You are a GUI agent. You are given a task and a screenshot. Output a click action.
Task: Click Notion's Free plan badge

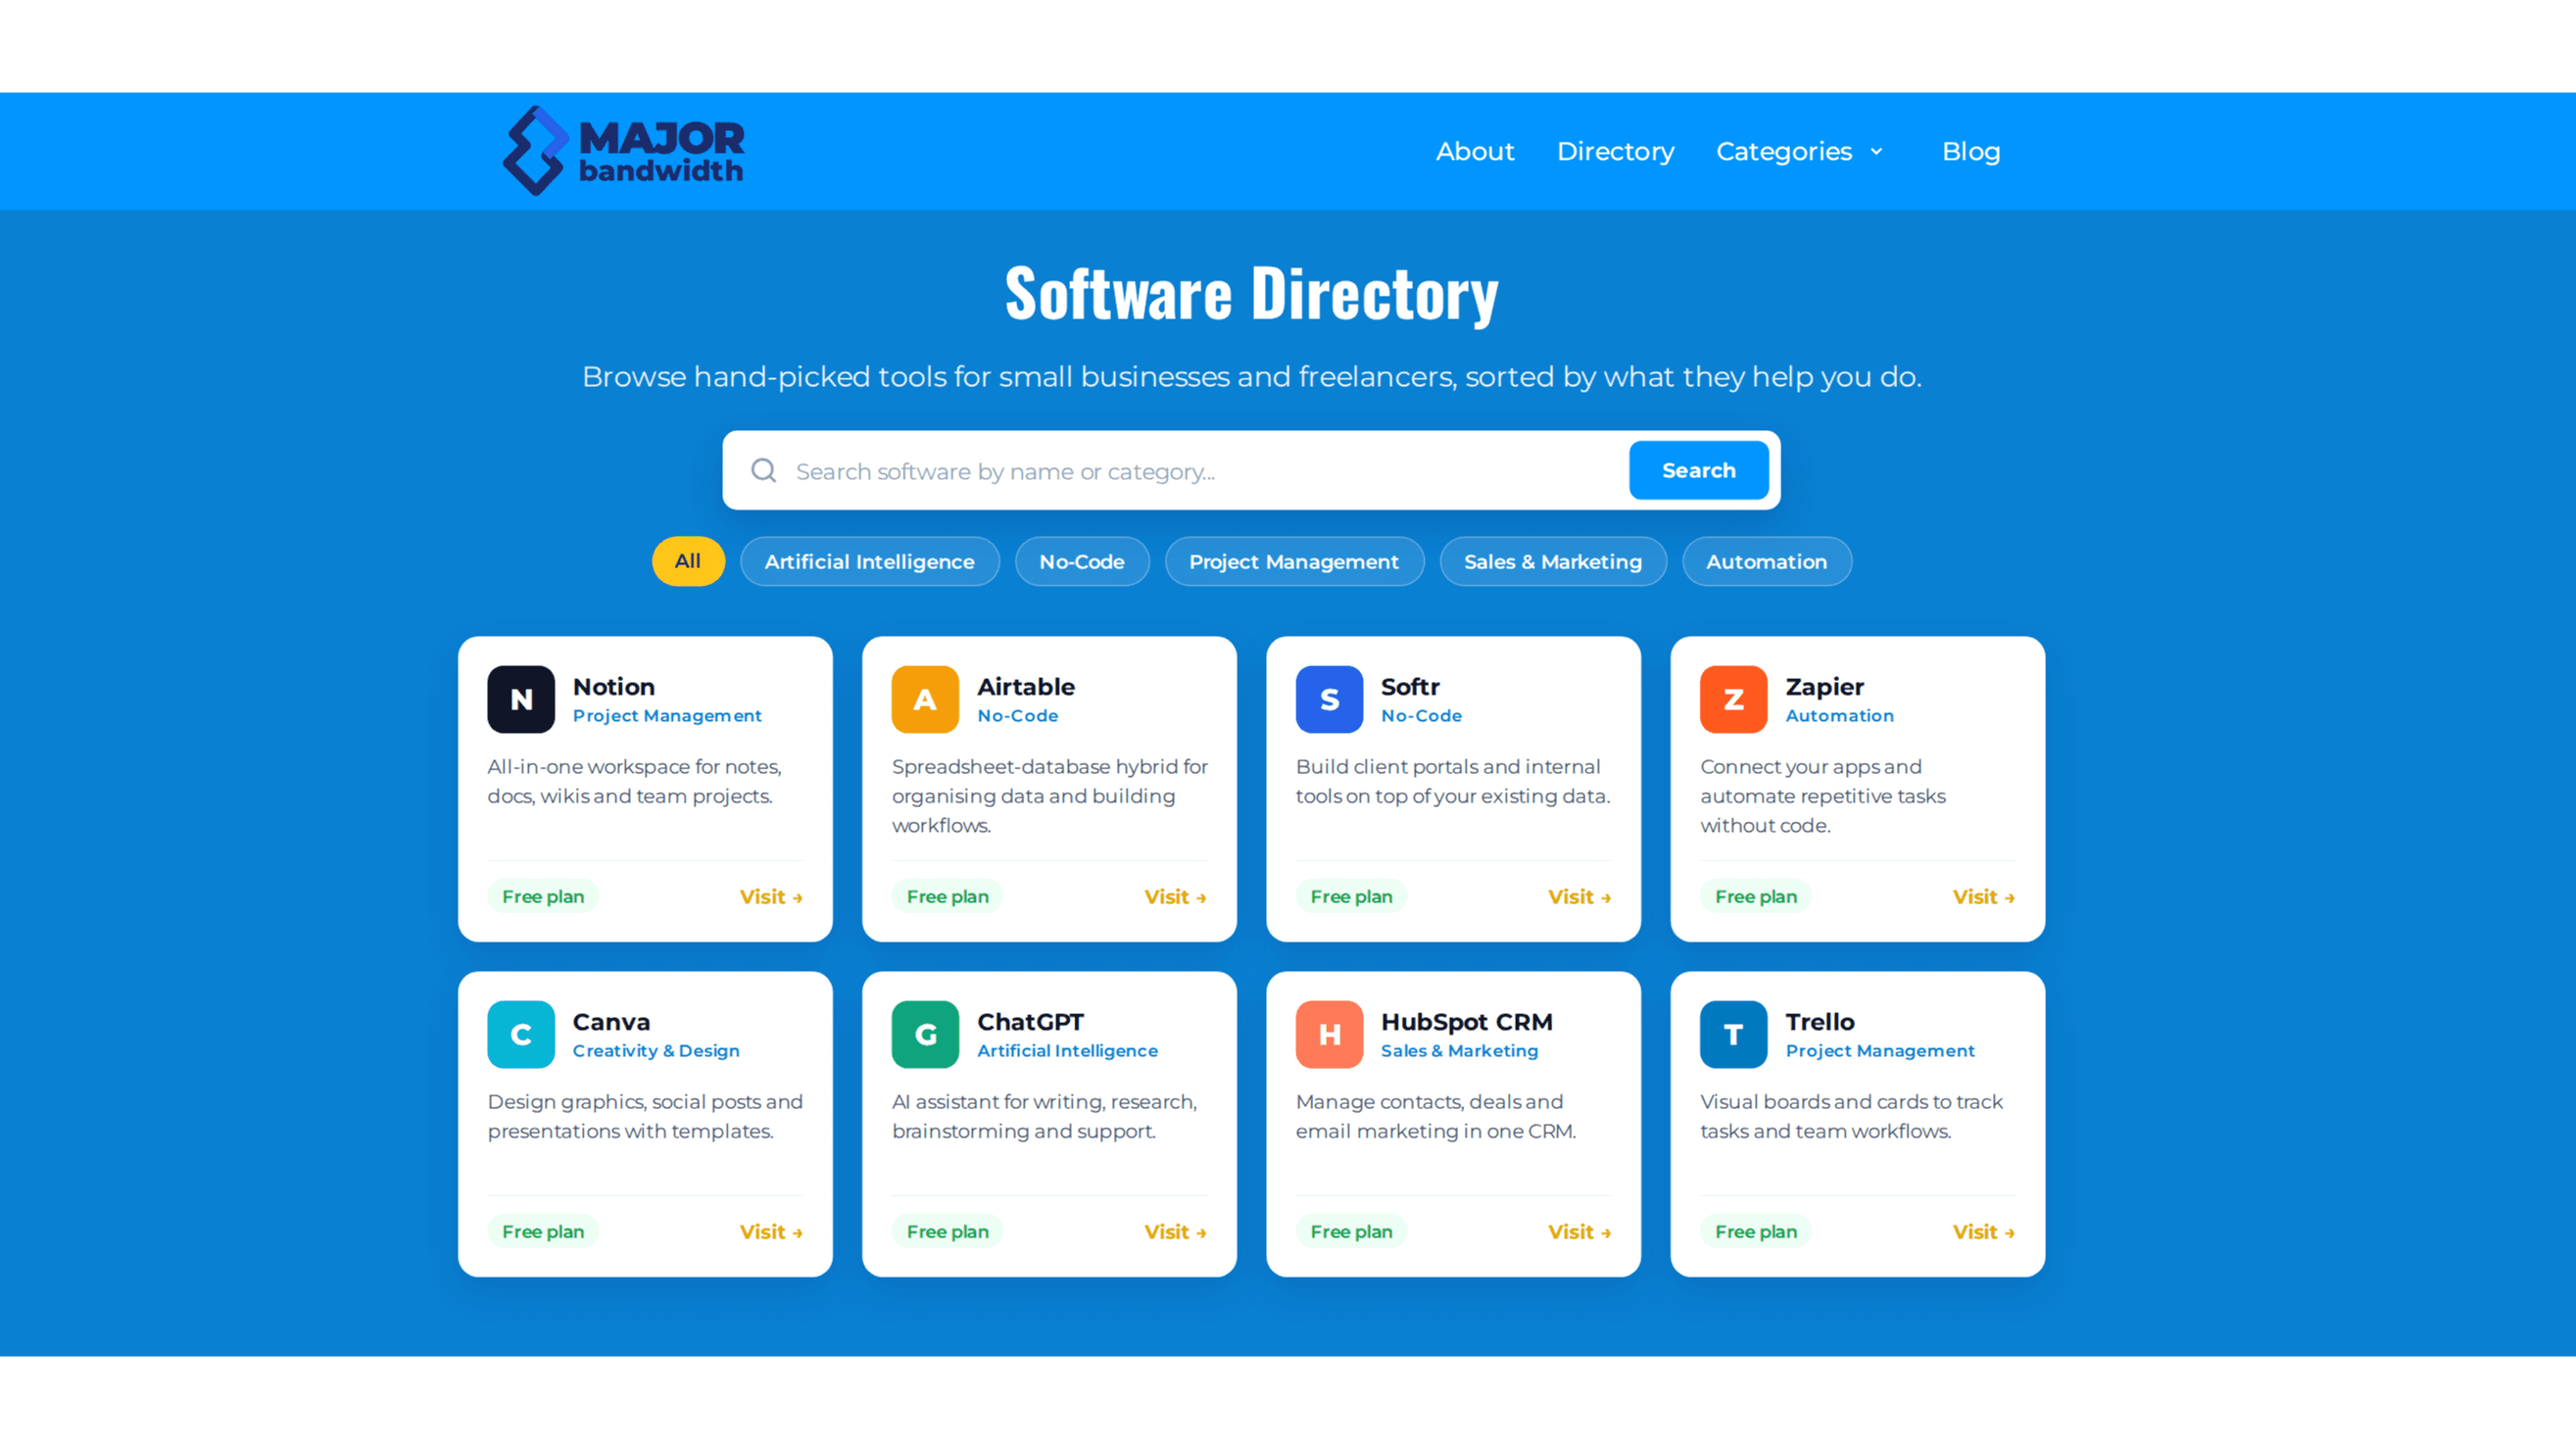pos(543,897)
